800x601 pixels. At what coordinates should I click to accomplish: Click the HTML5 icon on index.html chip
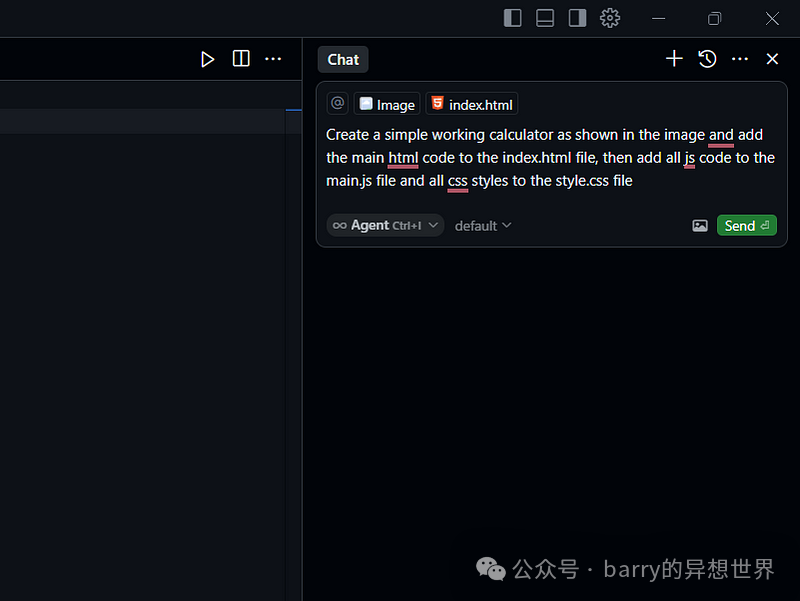click(x=437, y=103)
